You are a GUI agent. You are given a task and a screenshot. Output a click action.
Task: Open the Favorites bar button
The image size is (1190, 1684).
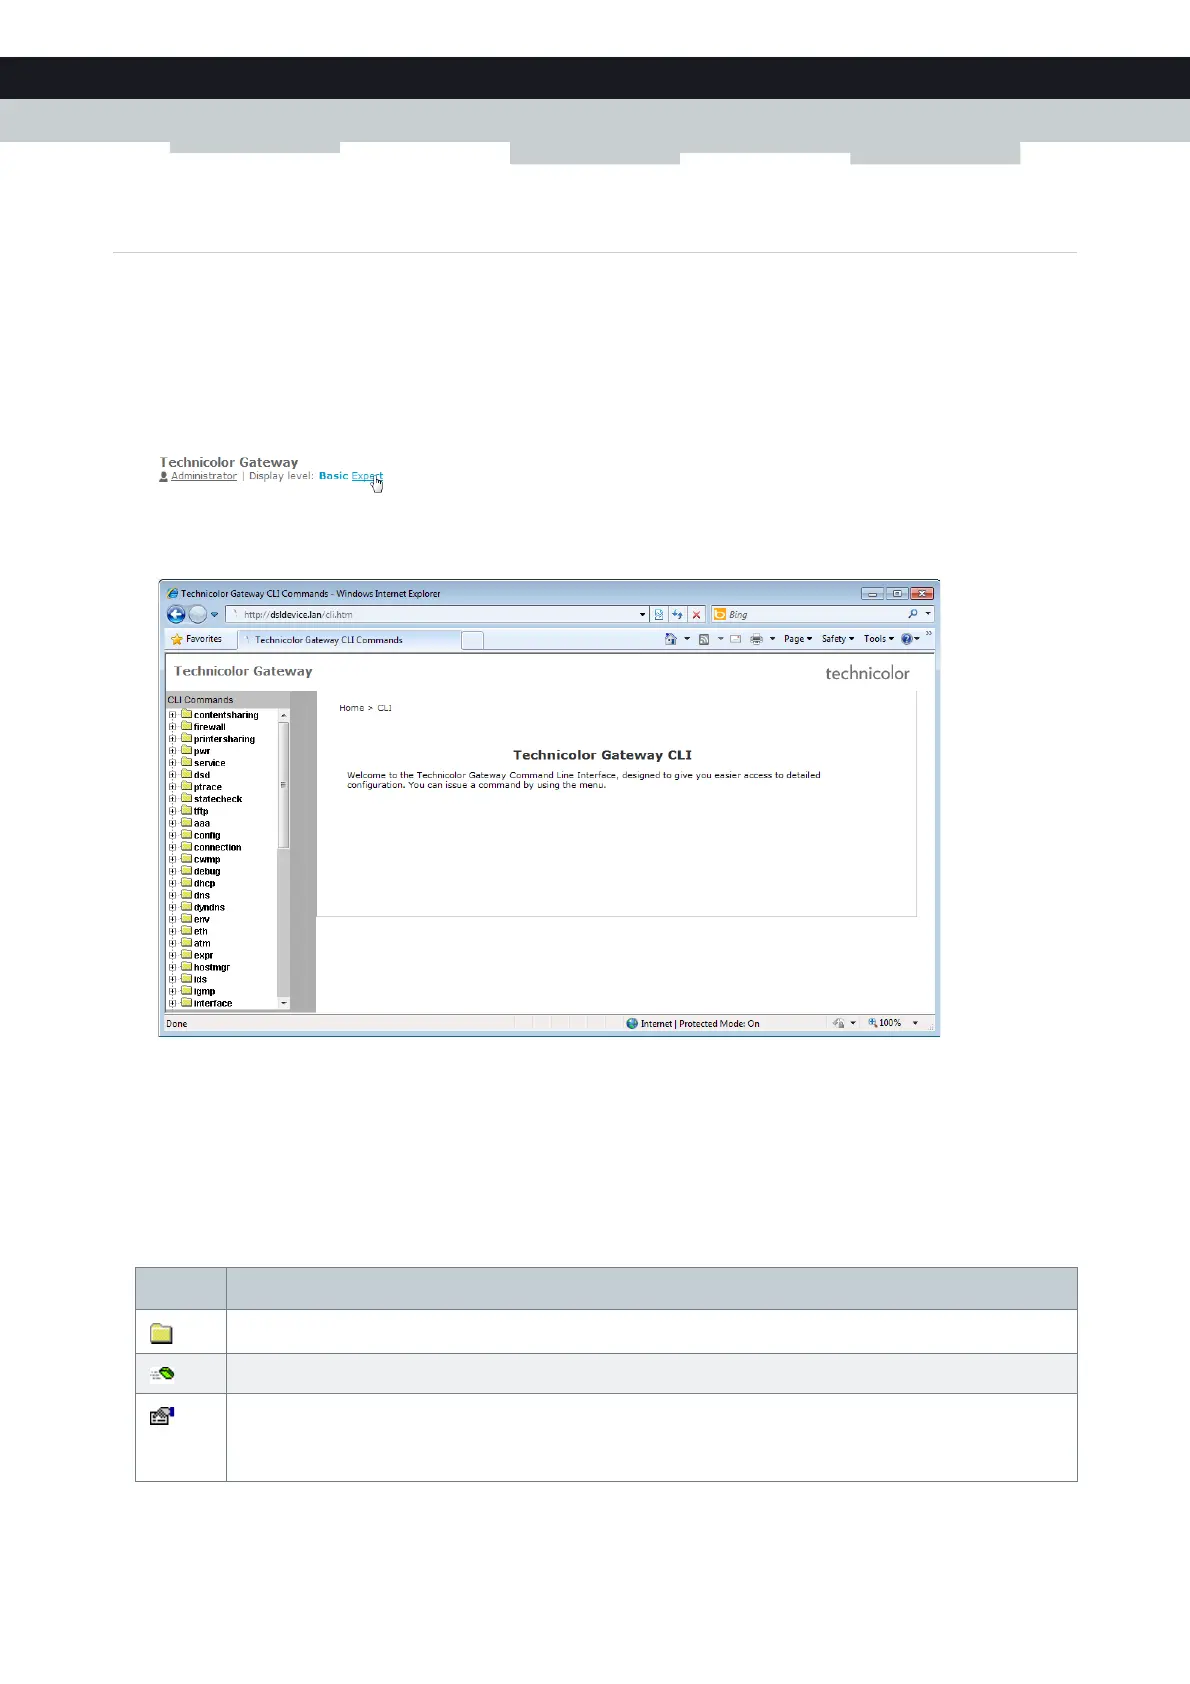point(197,639)
